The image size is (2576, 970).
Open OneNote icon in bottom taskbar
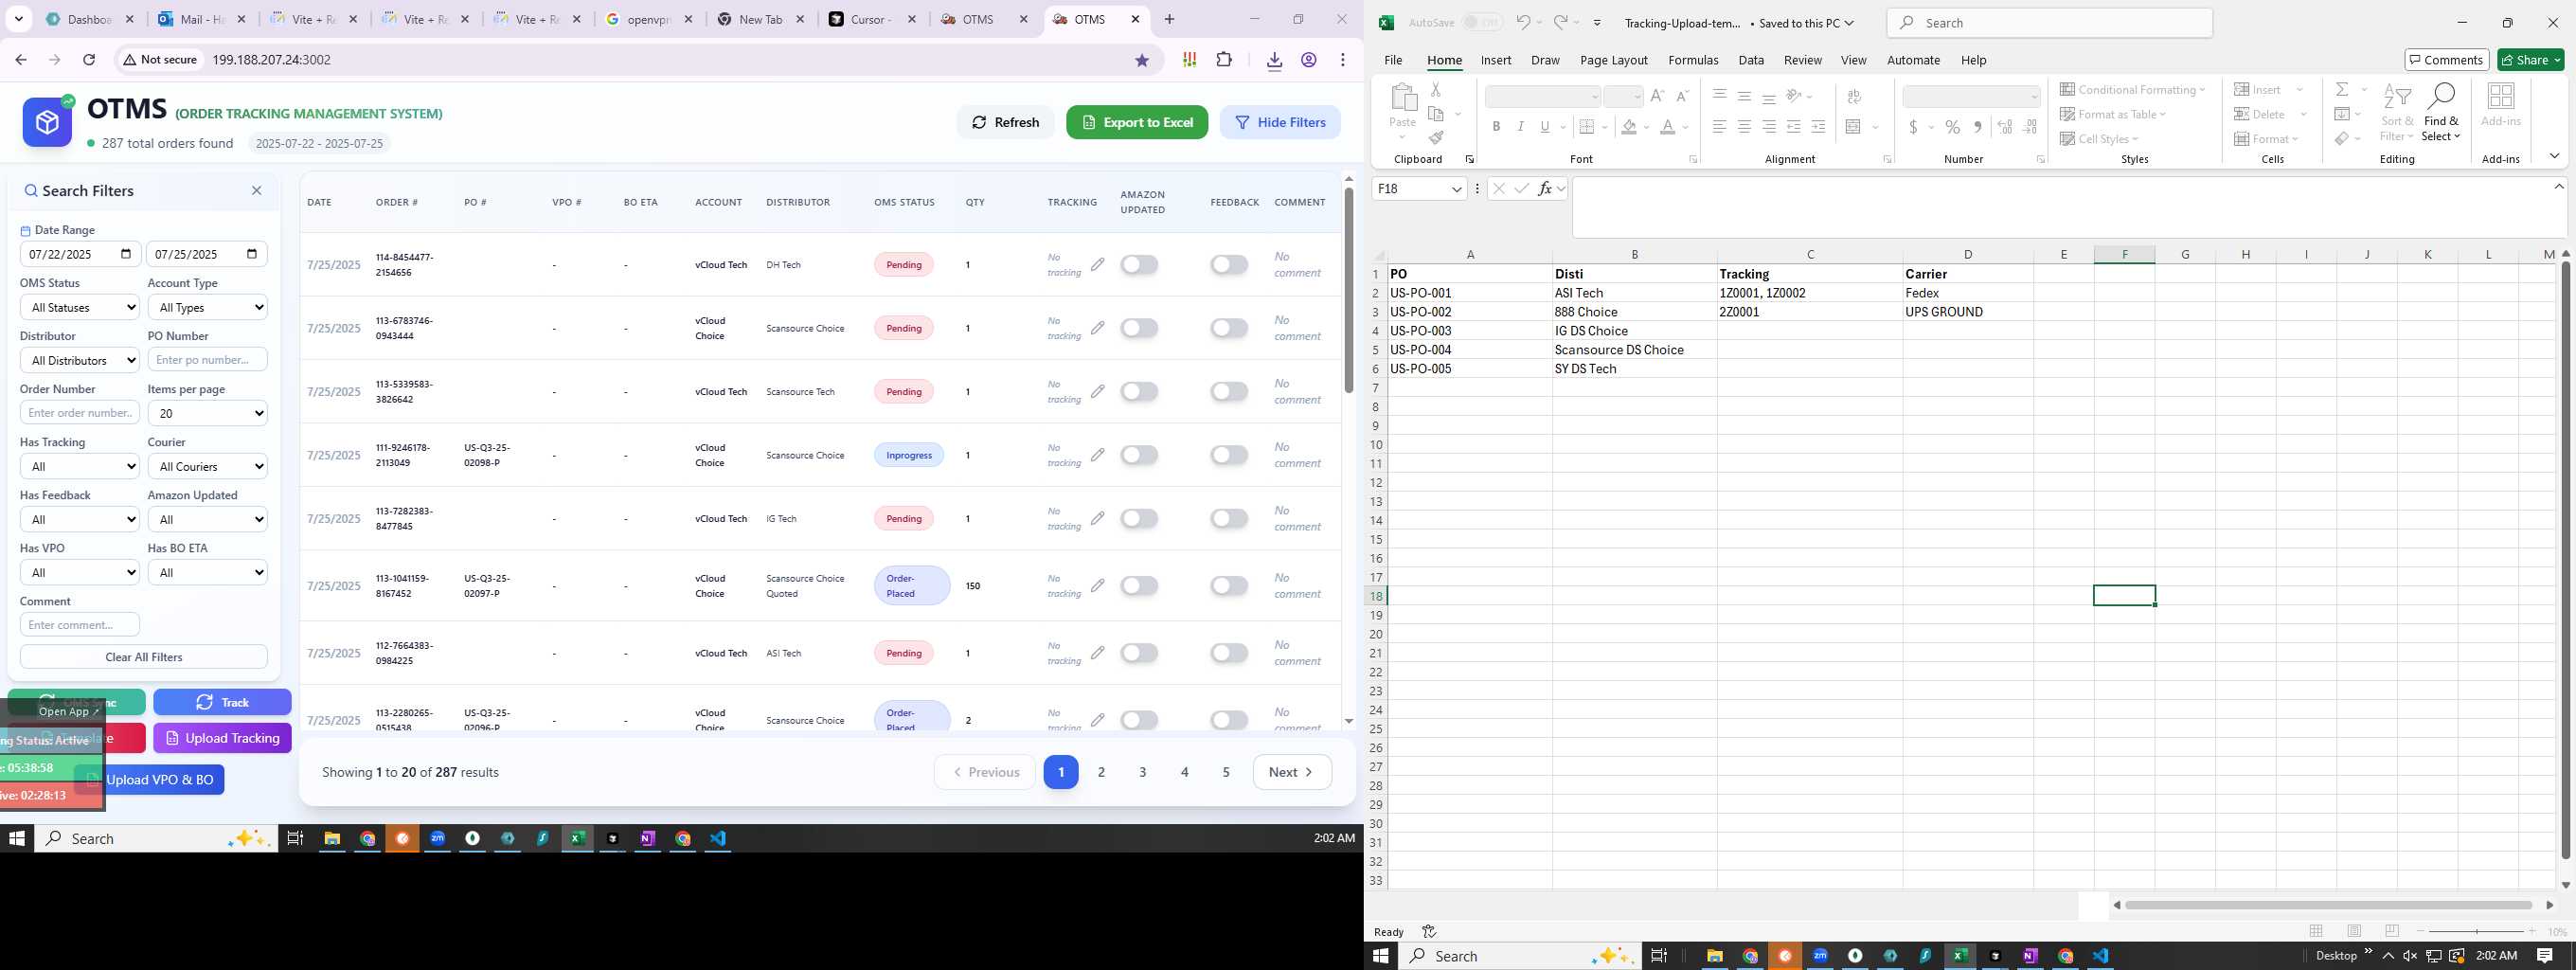2030,956
